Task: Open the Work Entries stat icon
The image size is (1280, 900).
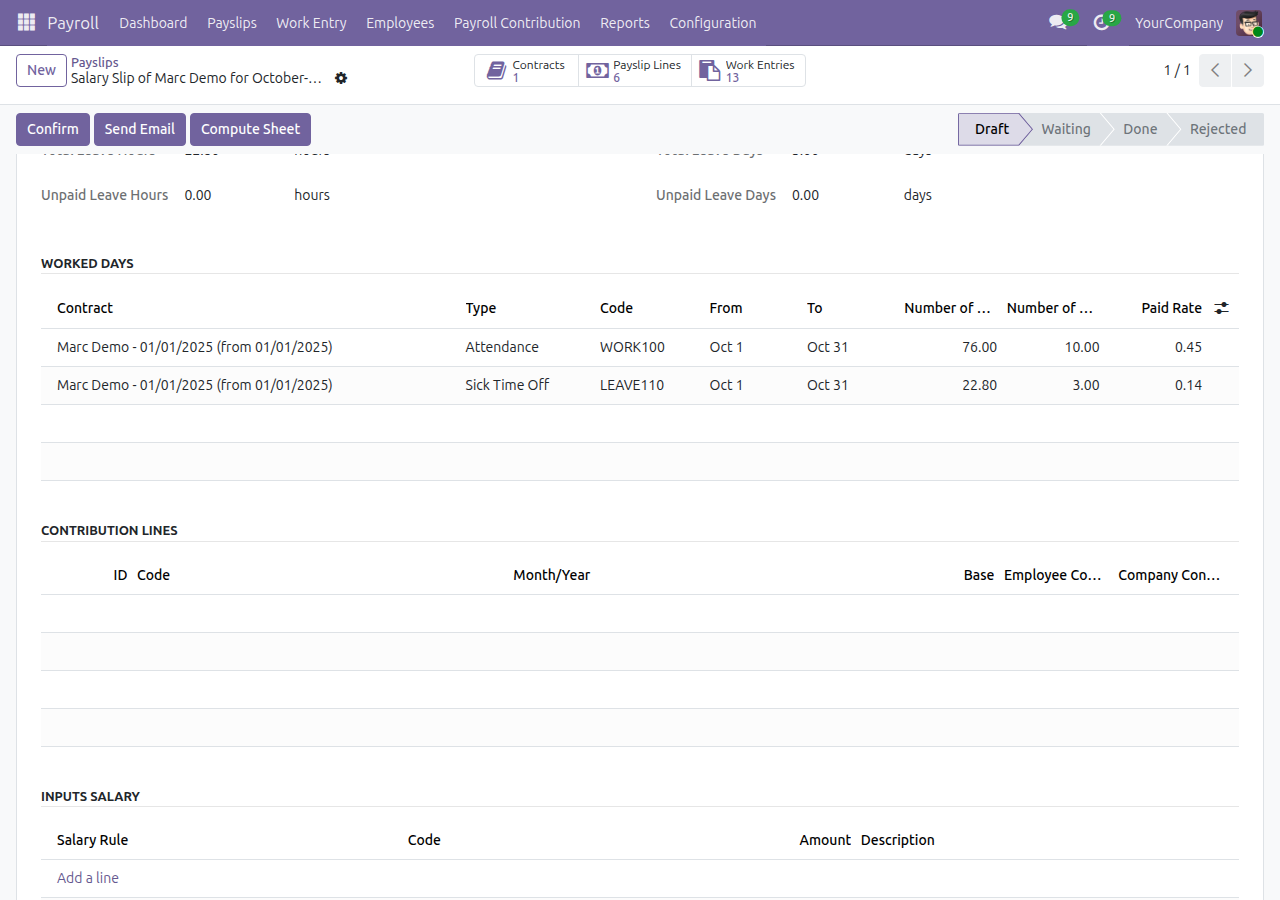Action: [709, 70]
